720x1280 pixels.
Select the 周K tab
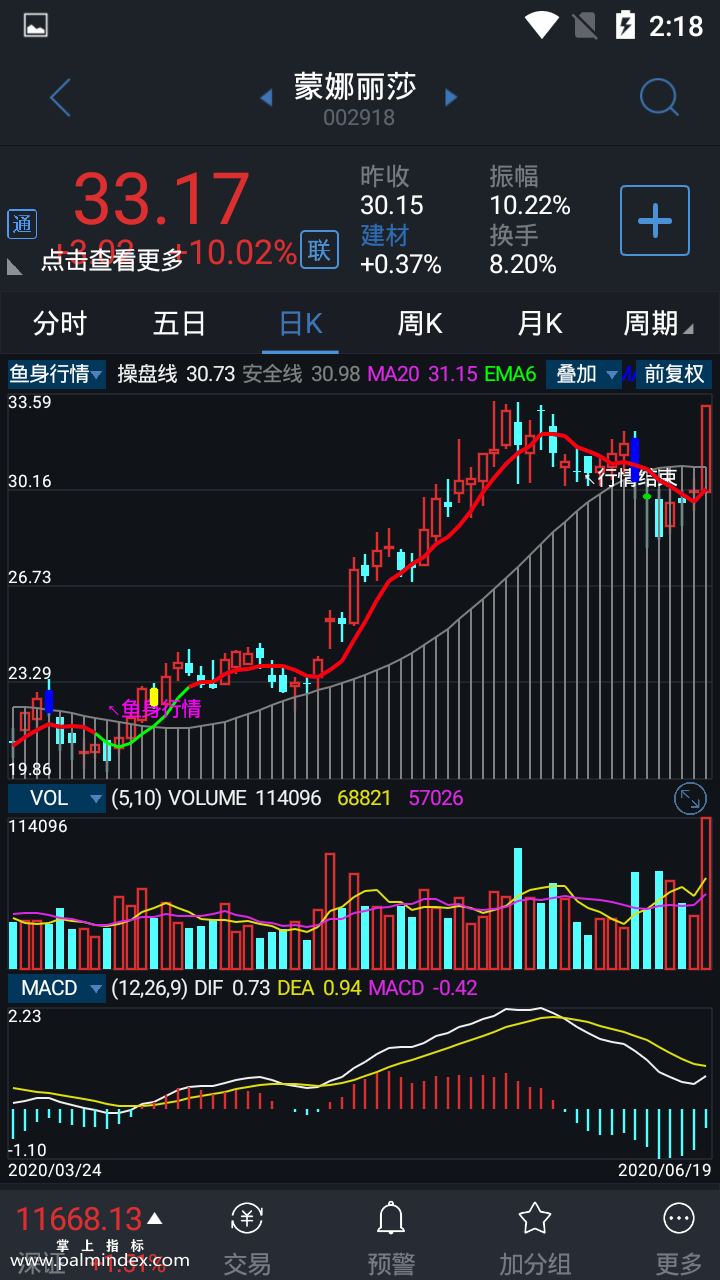point(420,324)
